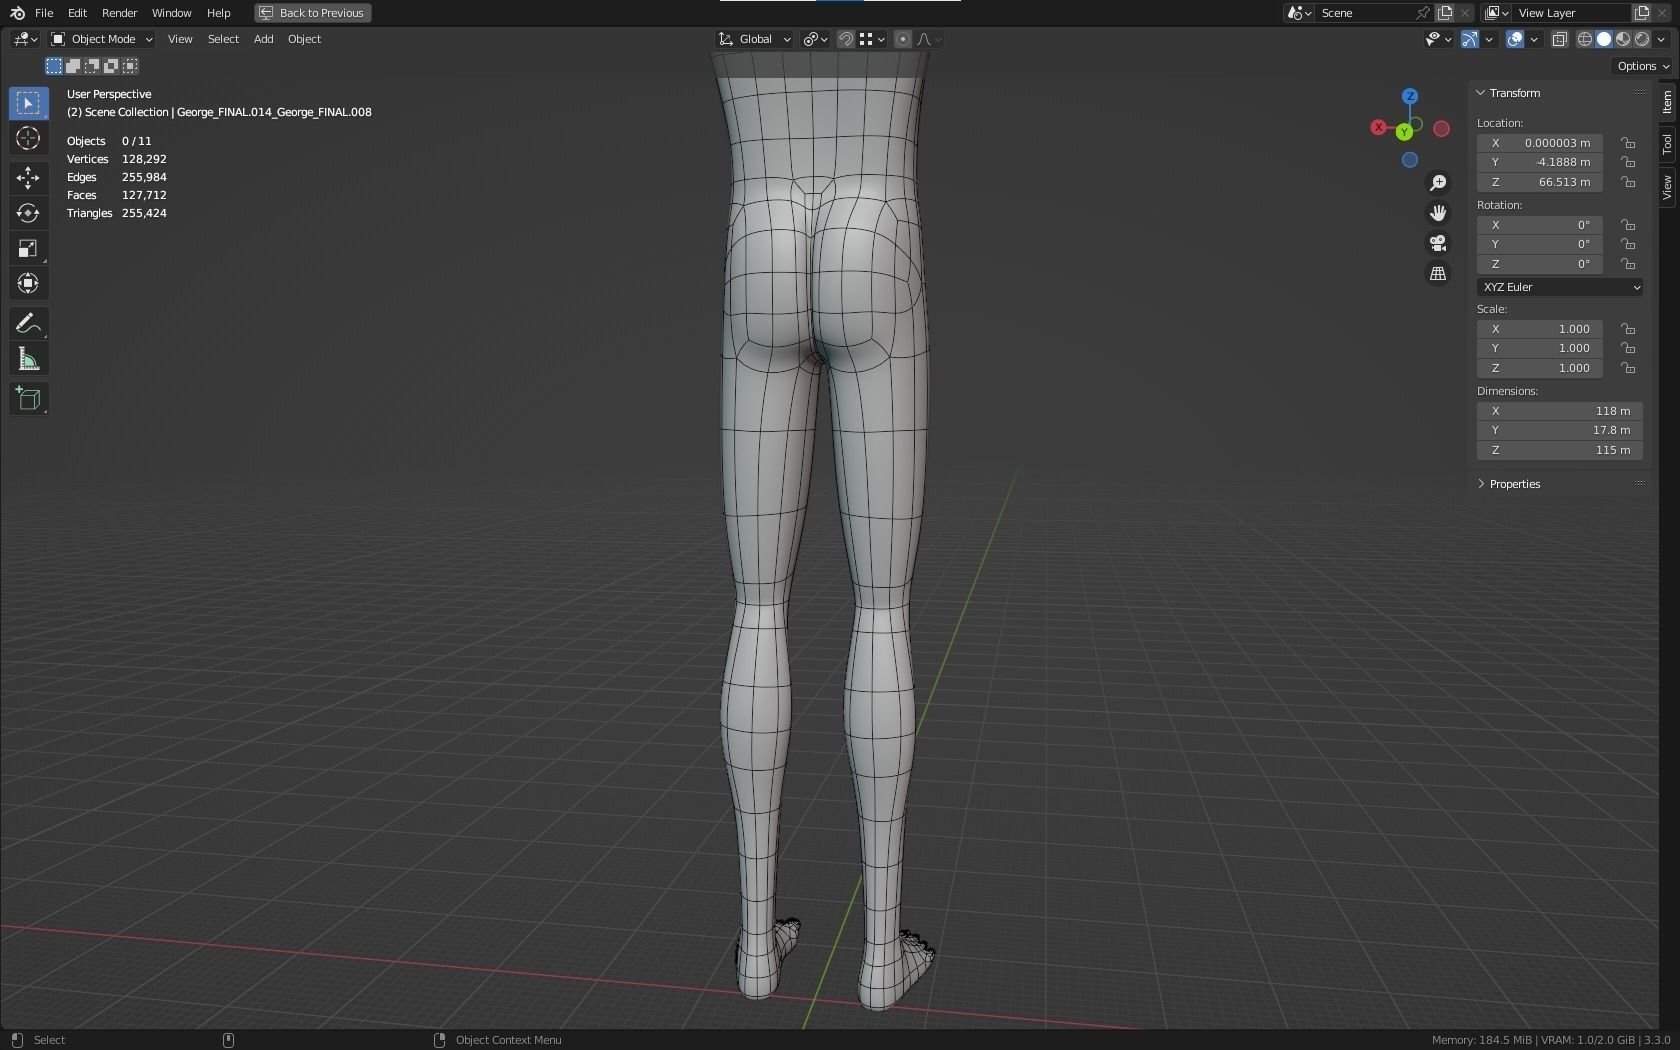Select the Select Box tool

tap(28, 103)
